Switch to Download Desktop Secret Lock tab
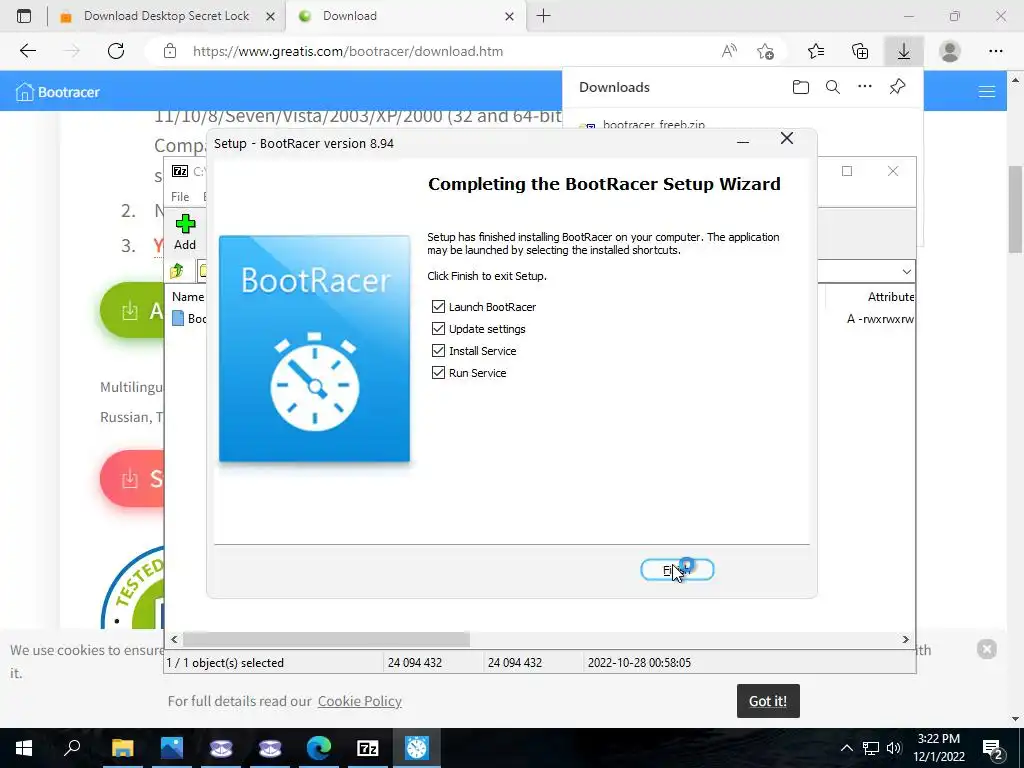This screenshot has height=768, width=1024. (x=167, y=16)
